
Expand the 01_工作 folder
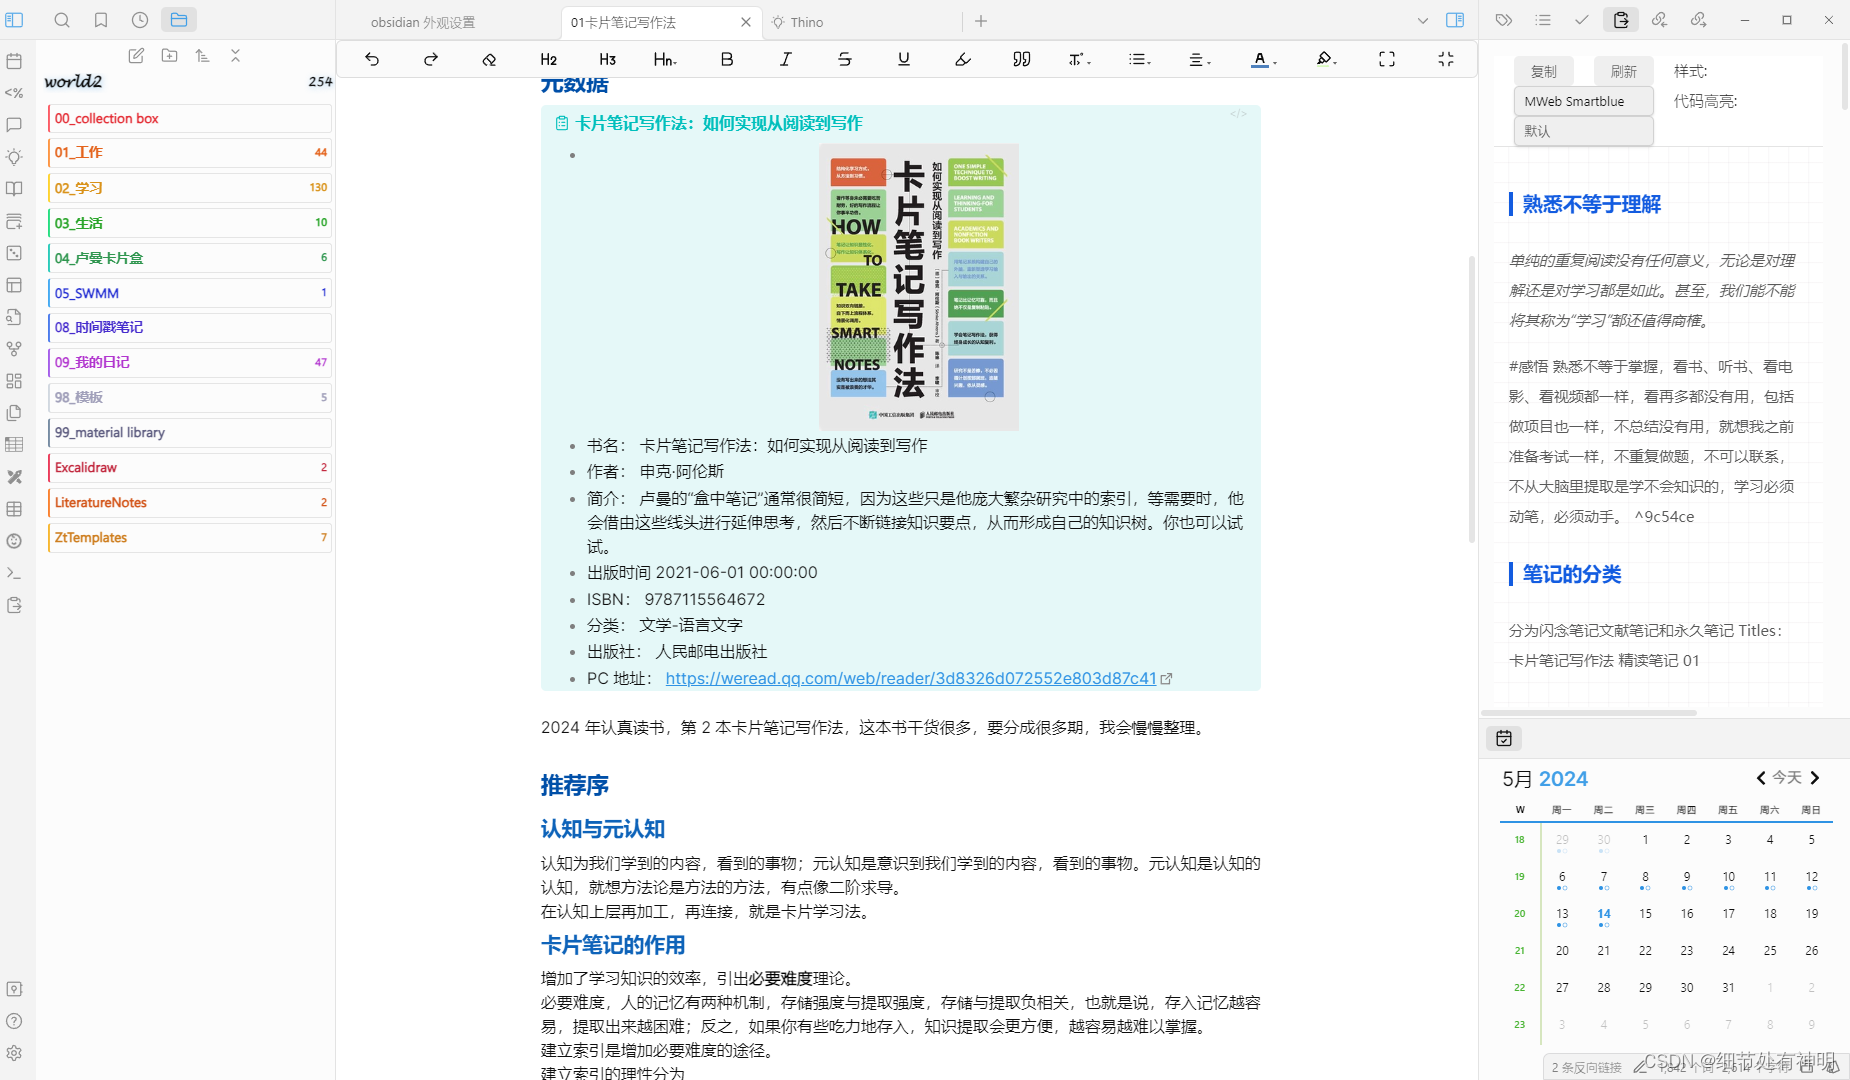(189, 153)
